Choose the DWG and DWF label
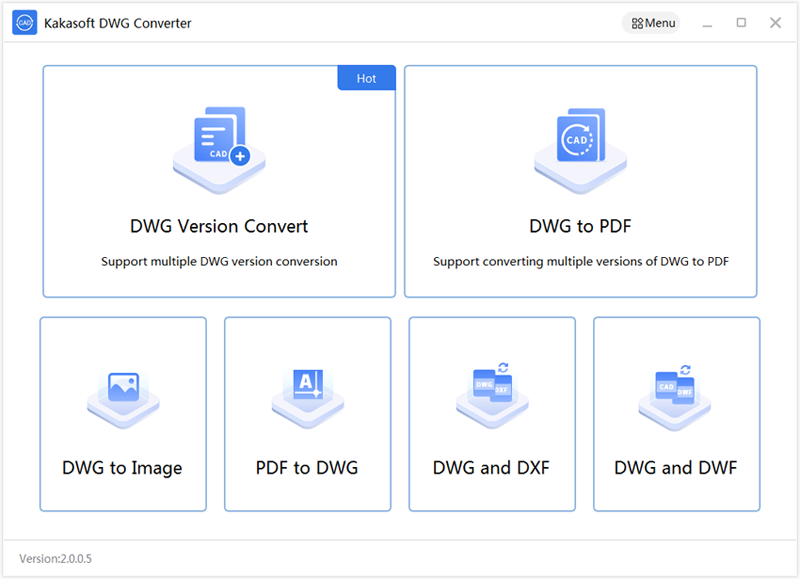Image resolution: width=800 pixels, height=579 pixels. point(676,468)
